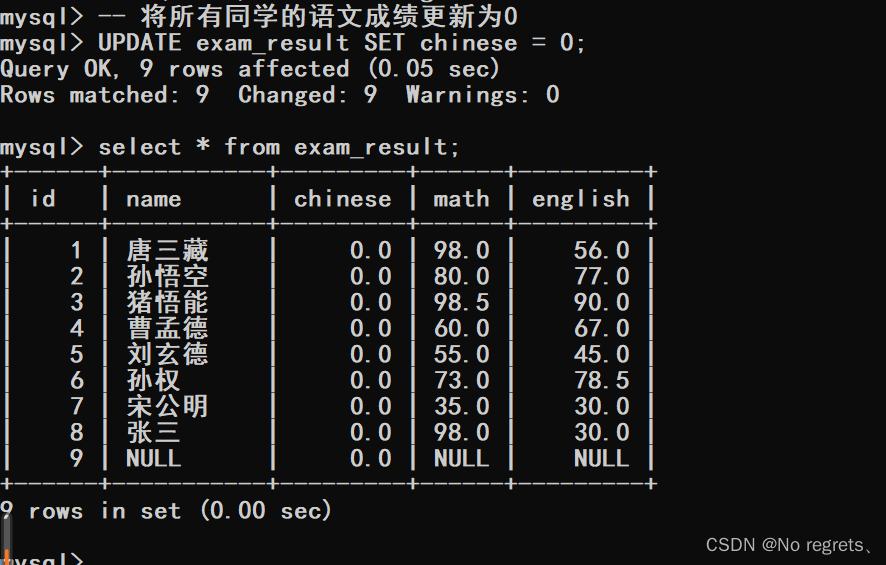The width and height of the screenshot is (886, 565).
Task: Click the 'math' column header
Action: [461, 199]
